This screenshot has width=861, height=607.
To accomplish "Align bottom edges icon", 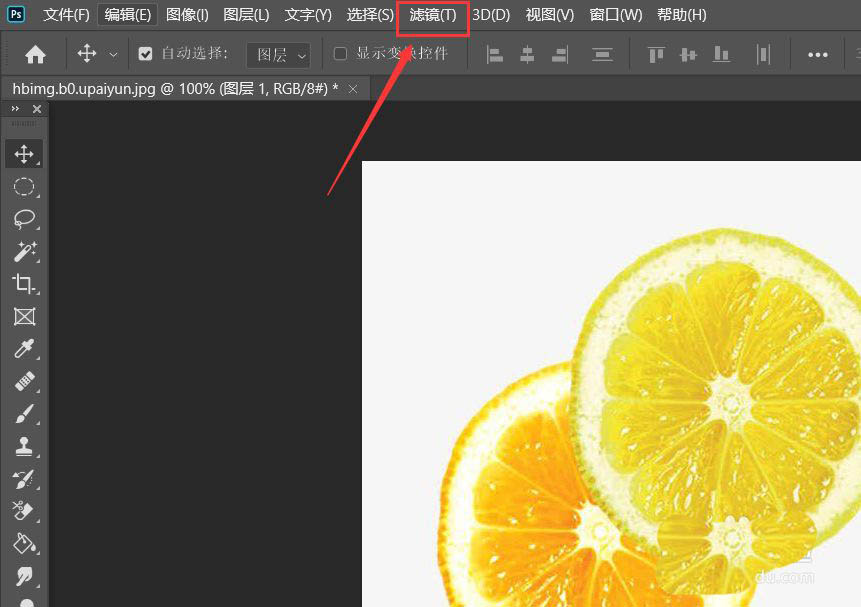I will pyautogui.click(x=721, y=54).
